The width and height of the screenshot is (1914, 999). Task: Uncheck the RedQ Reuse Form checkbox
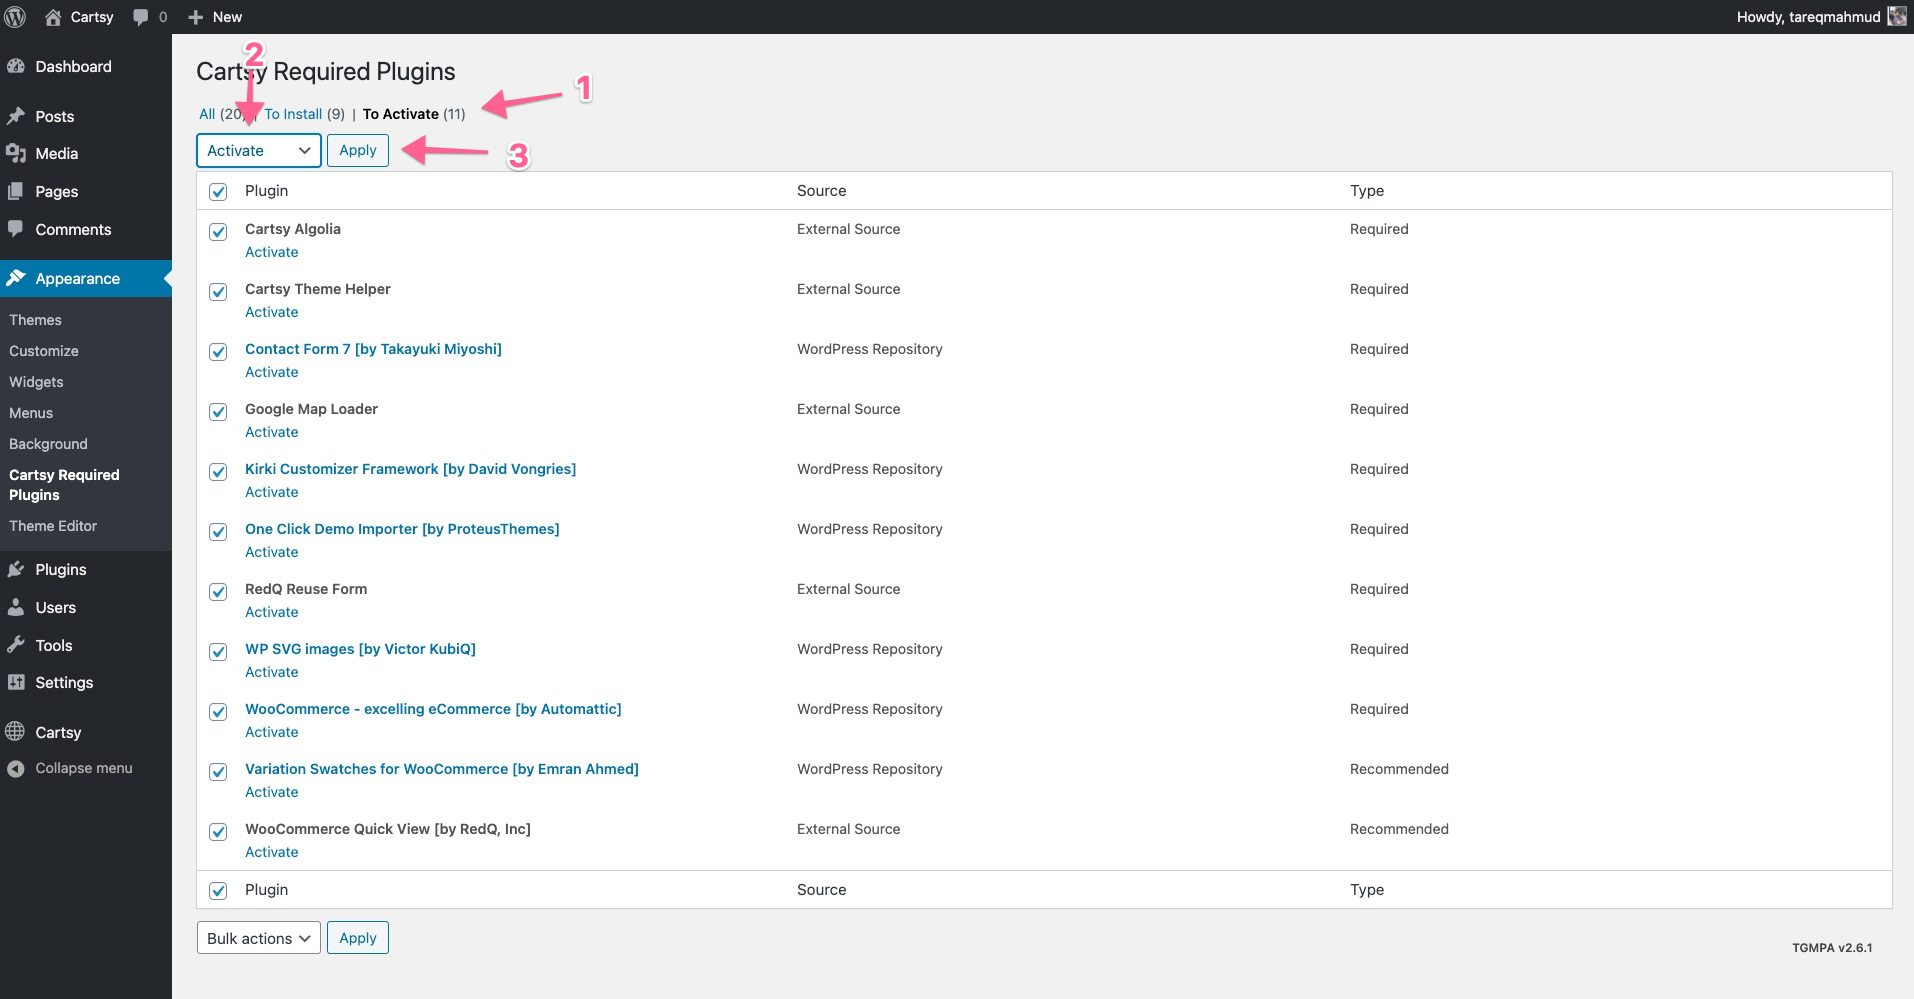click(218, 591)
